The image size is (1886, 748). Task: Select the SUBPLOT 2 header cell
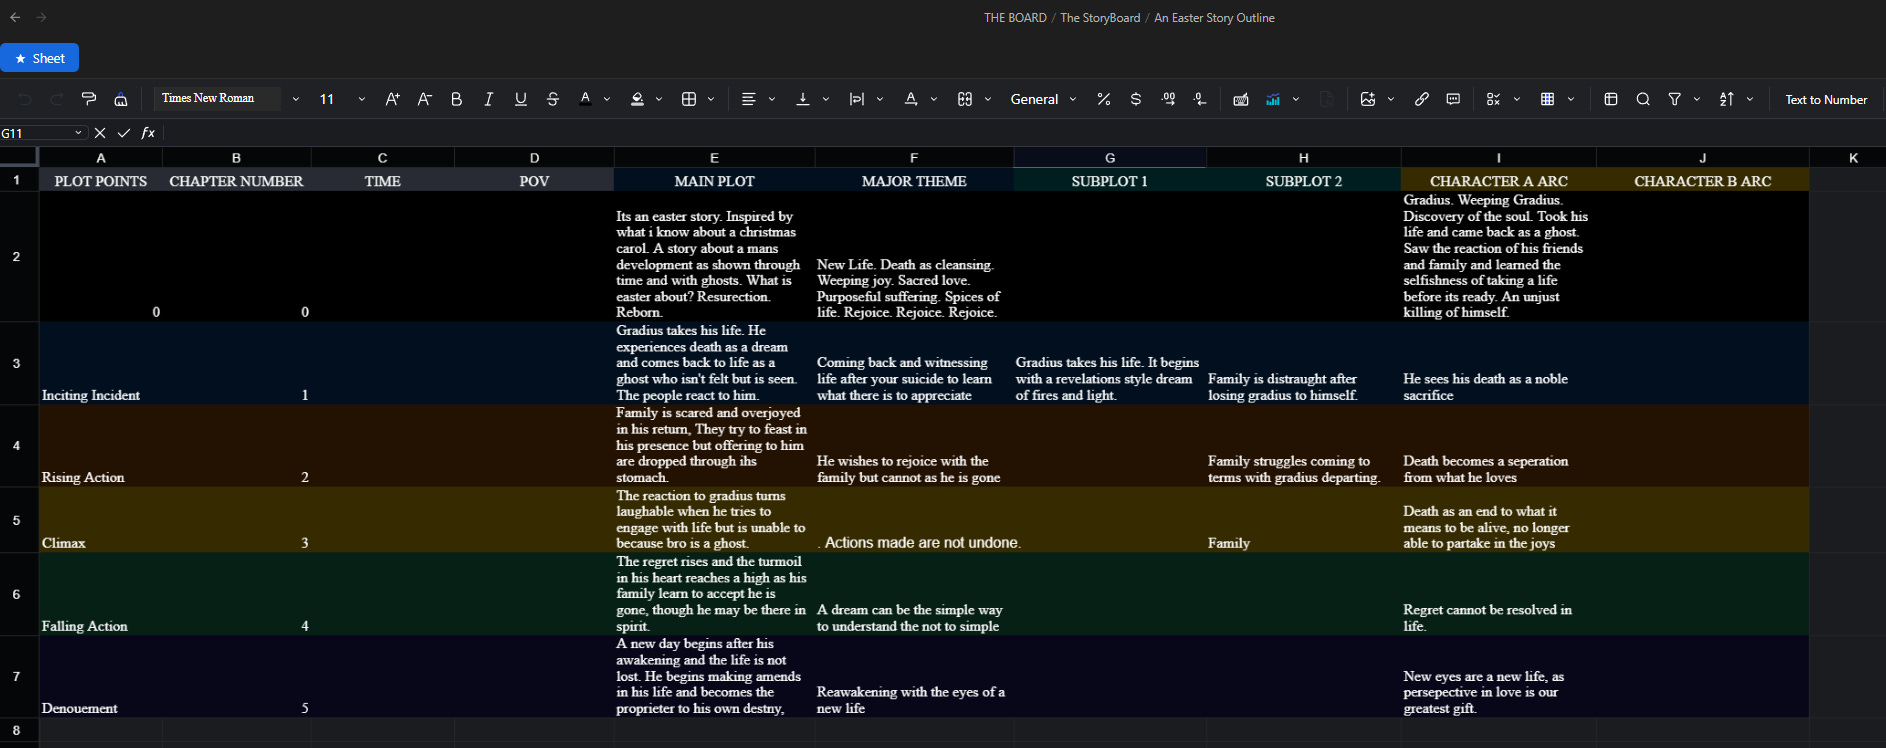point(1303,181)
